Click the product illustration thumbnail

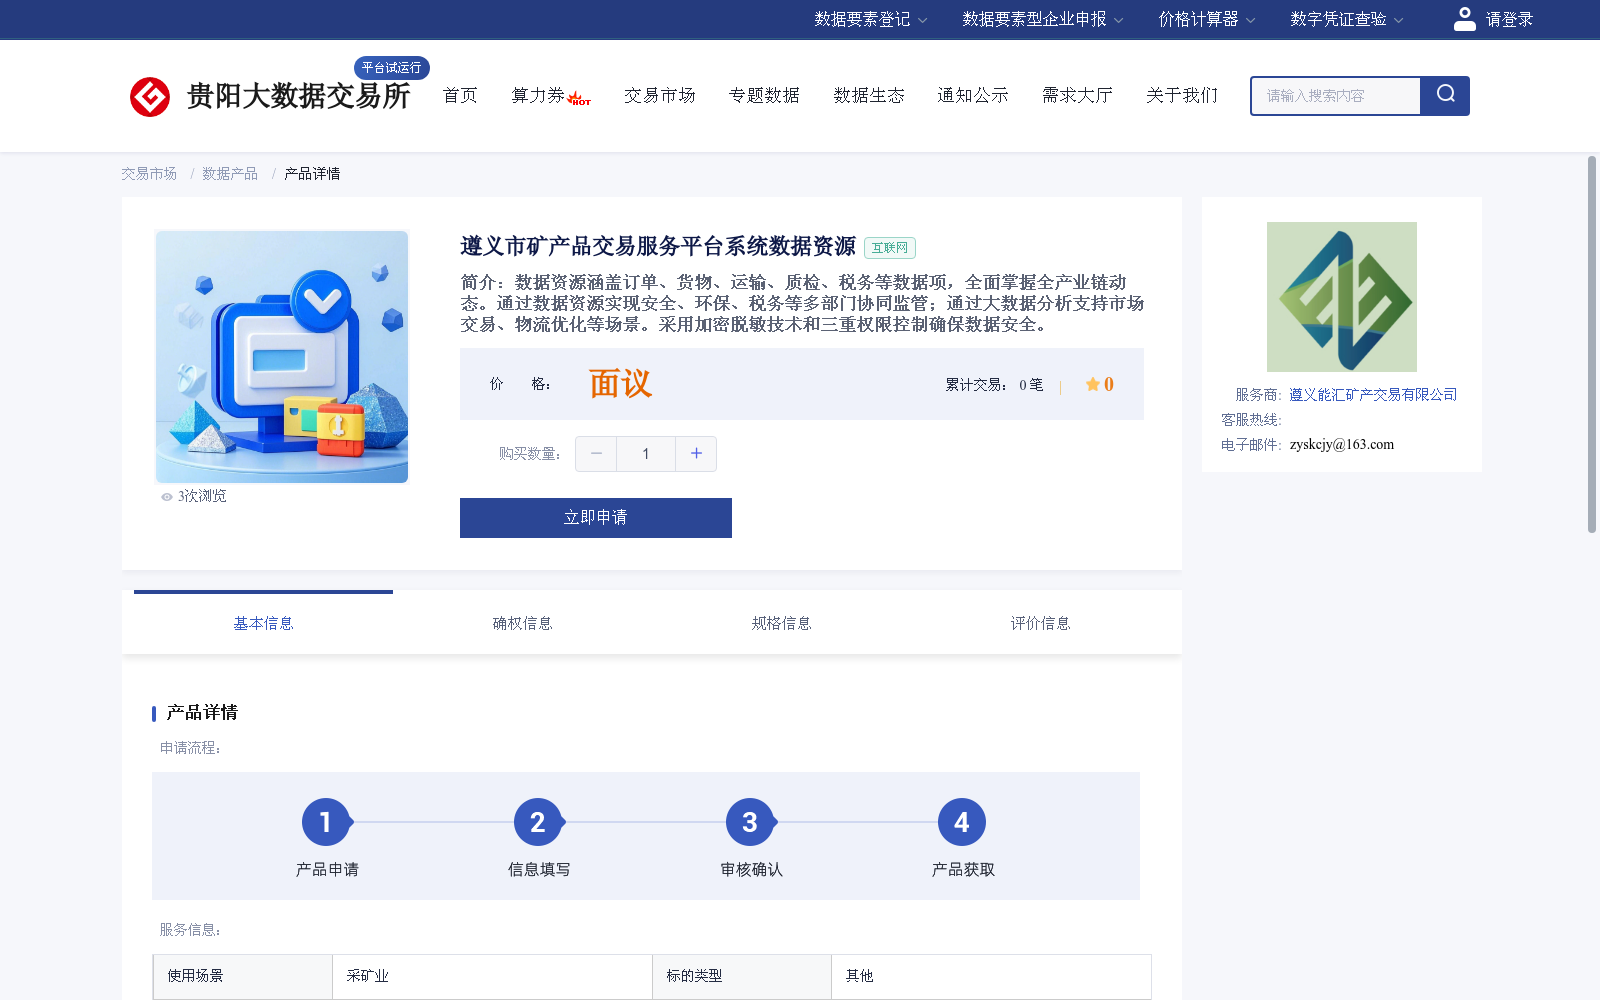click(282, 357)
